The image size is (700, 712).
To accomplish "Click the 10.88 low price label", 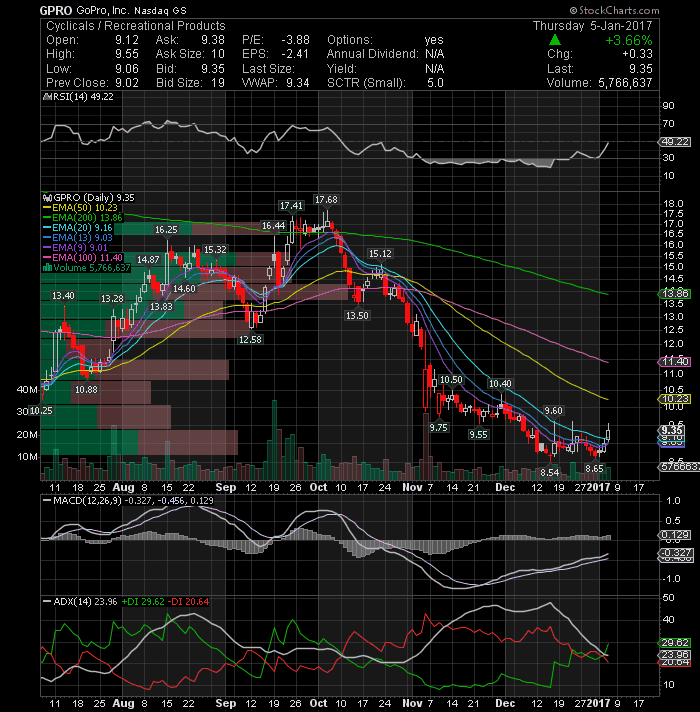I will point(86,389).
